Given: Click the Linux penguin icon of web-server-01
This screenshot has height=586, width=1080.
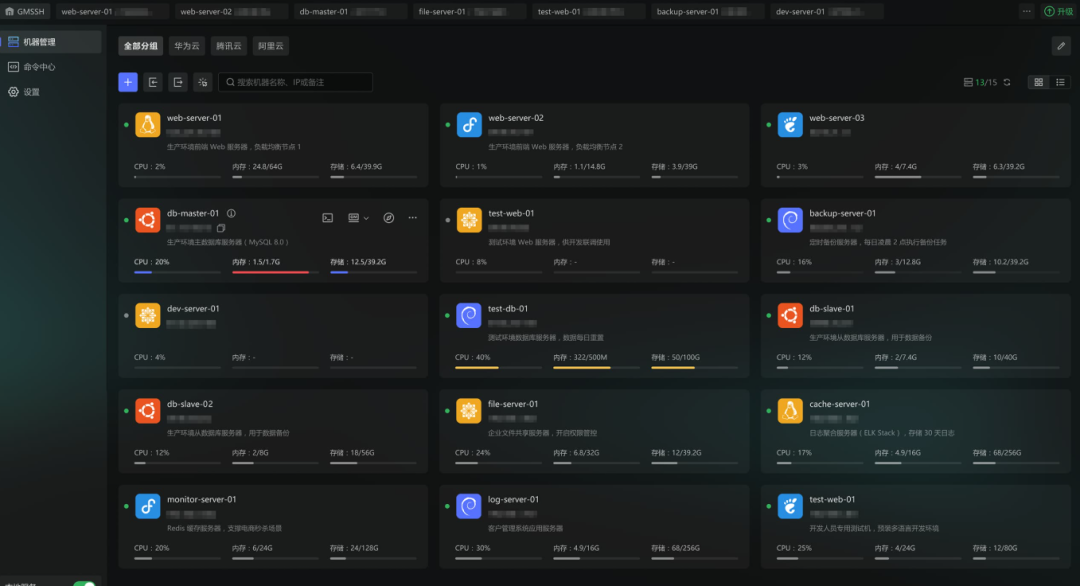Looking at the screenshot, I should 147,125.
